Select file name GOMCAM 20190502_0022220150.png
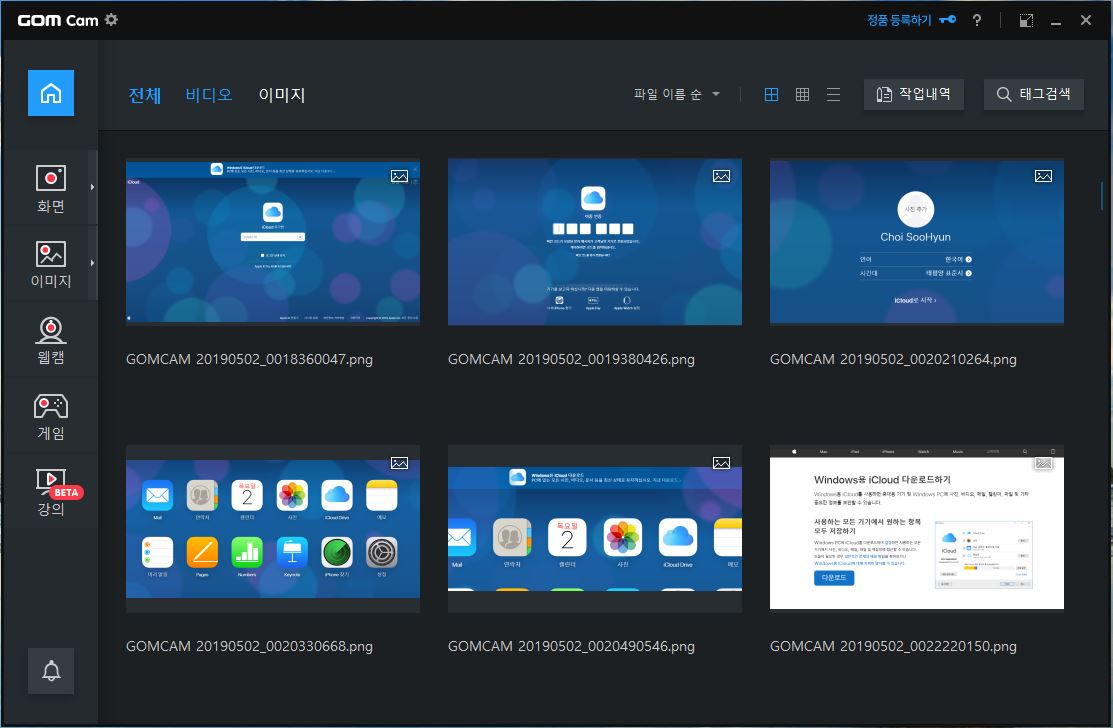The width and height of the screenshot is (1113, 728). click(x=893, y=646)
